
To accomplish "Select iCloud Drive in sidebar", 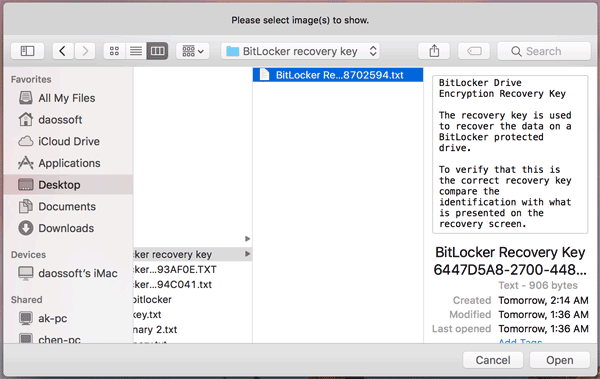I will pyautogui.click(x=69, y=141).
